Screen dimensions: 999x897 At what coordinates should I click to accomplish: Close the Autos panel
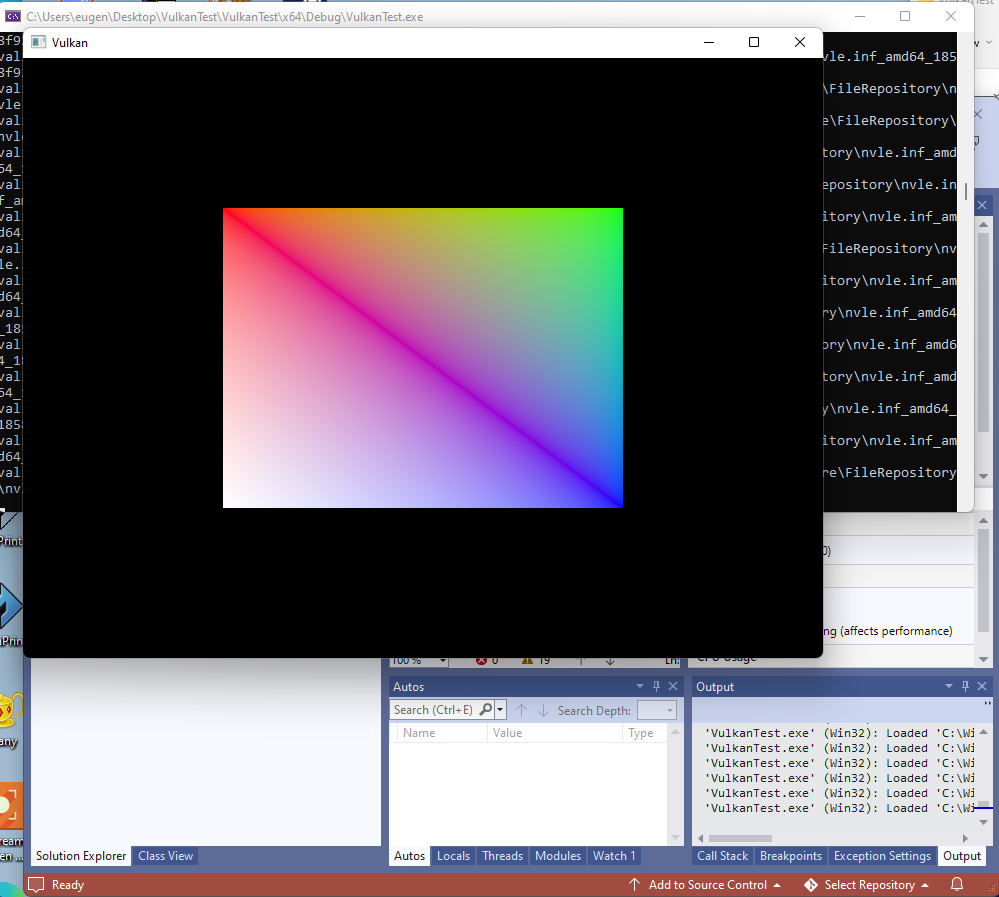(x=672, y=686)
